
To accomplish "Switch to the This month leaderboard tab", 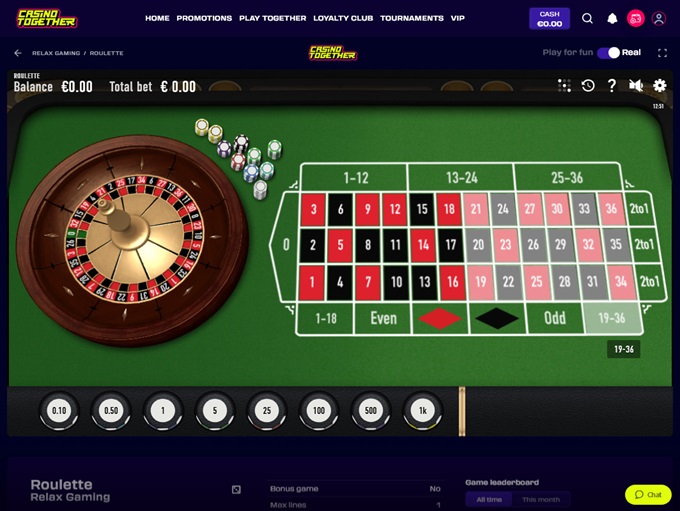I will click(541, 500).
